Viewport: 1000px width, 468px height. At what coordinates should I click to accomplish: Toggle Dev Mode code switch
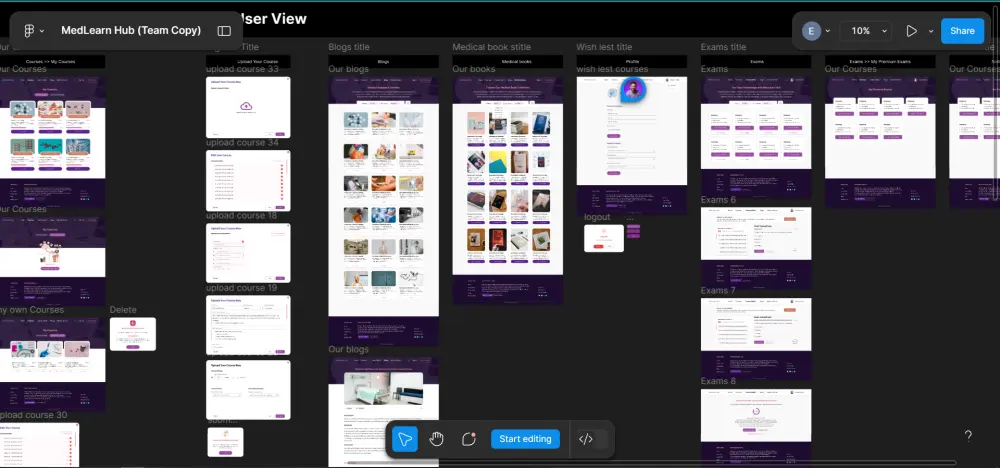tap(592, 439)
